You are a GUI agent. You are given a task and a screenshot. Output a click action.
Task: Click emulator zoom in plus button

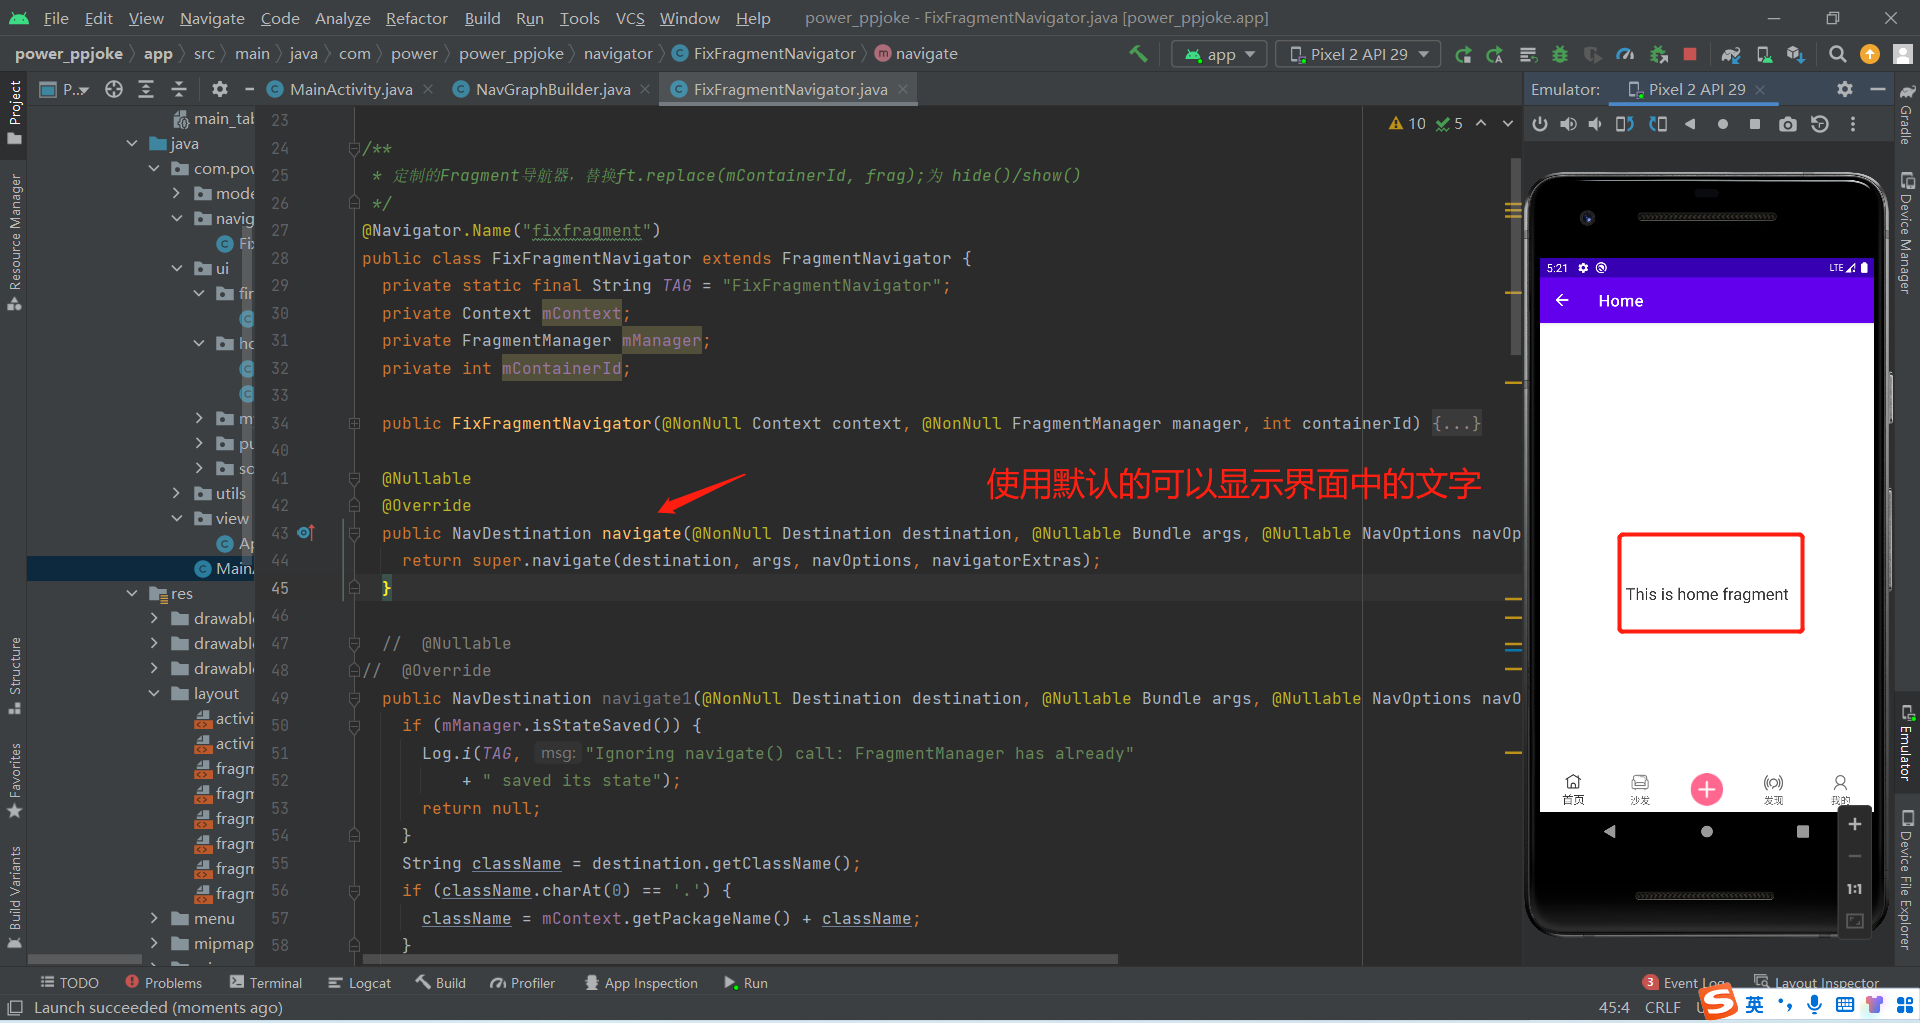[x=1855, y=824]
